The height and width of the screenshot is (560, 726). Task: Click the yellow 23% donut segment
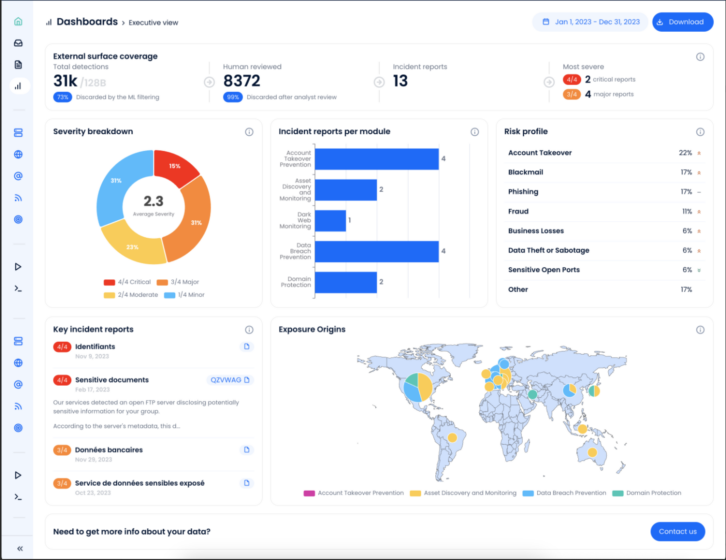click(131, 245)
